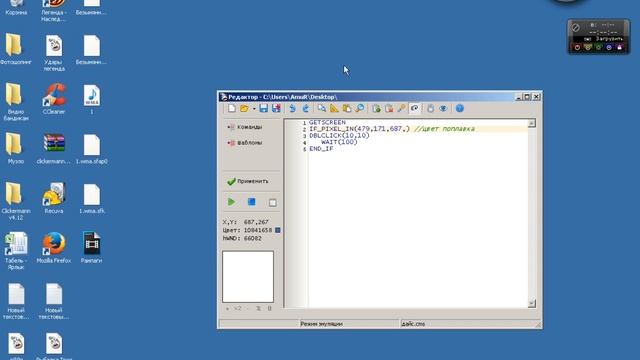The height and width of the screenshot is (360, 640).
Task: Open the Mozilla Firefox desktop shortcut
Action: [x=54, y=247]
